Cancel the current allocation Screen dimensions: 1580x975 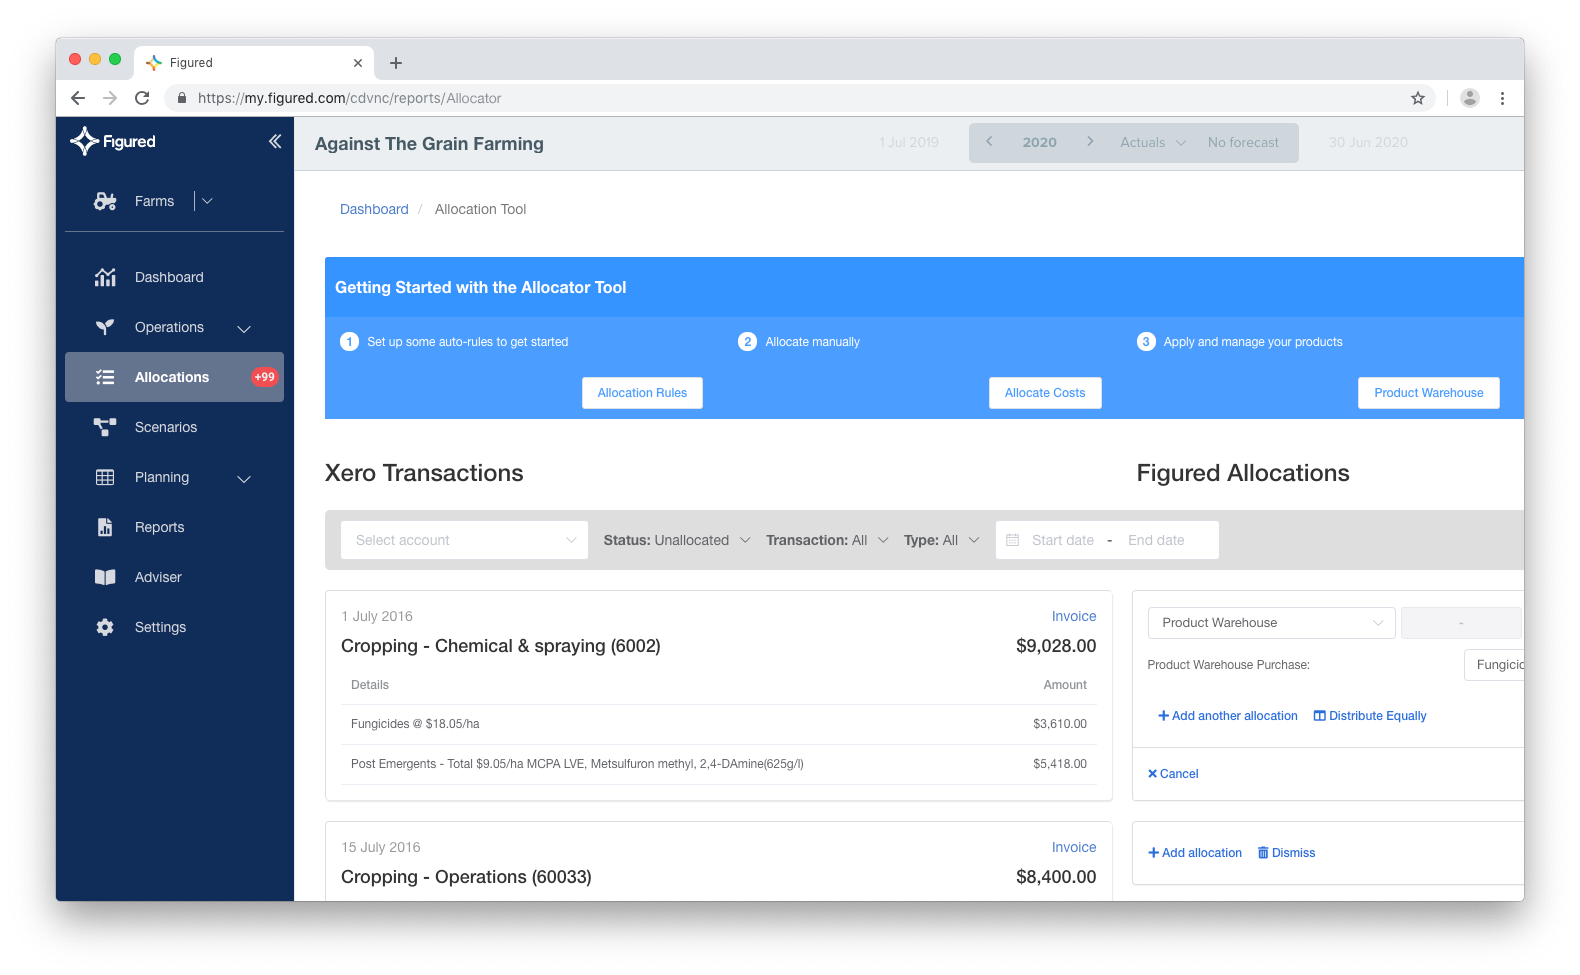[x=1173, y=774]
